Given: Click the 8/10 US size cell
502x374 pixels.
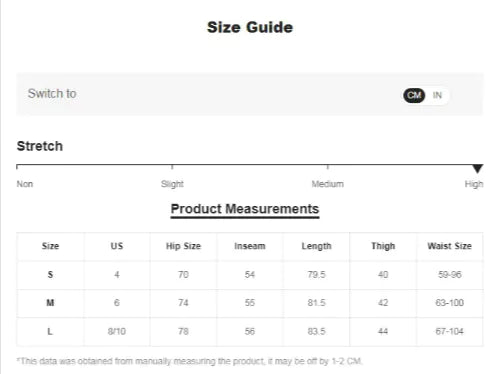Looking at the screenshot, I should click(117, 331).
